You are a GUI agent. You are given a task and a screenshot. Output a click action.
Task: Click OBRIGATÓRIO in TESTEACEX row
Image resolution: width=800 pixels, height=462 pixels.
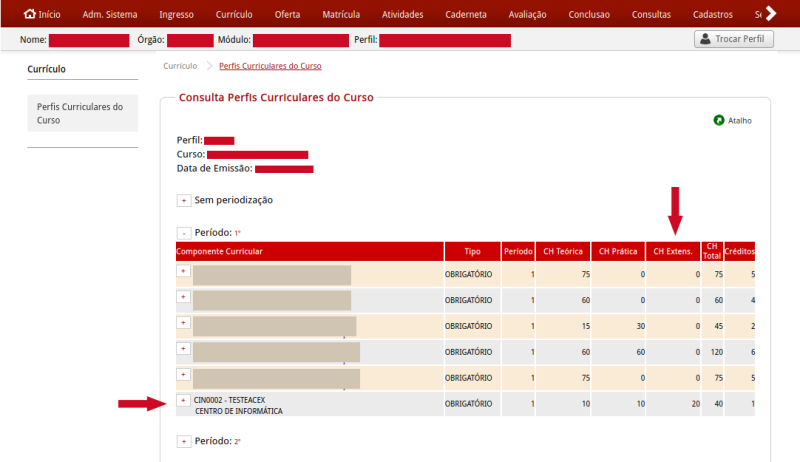[x=468, y=403]
